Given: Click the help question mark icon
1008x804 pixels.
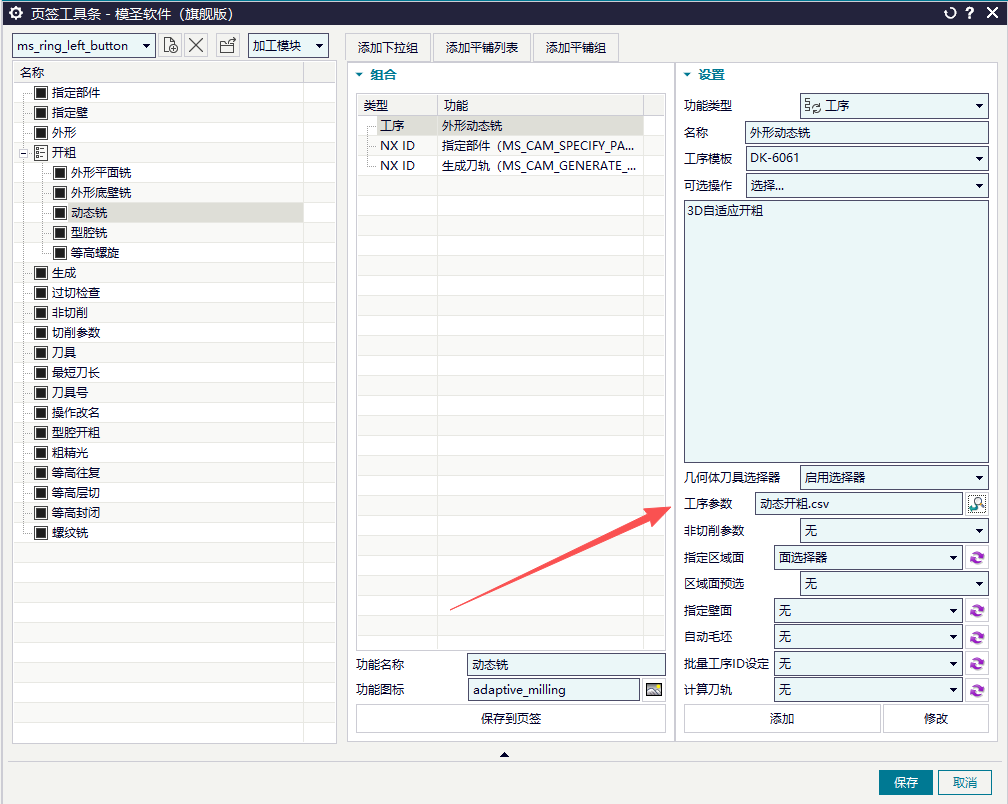Looking at the screenshot, I should point(970,13).
